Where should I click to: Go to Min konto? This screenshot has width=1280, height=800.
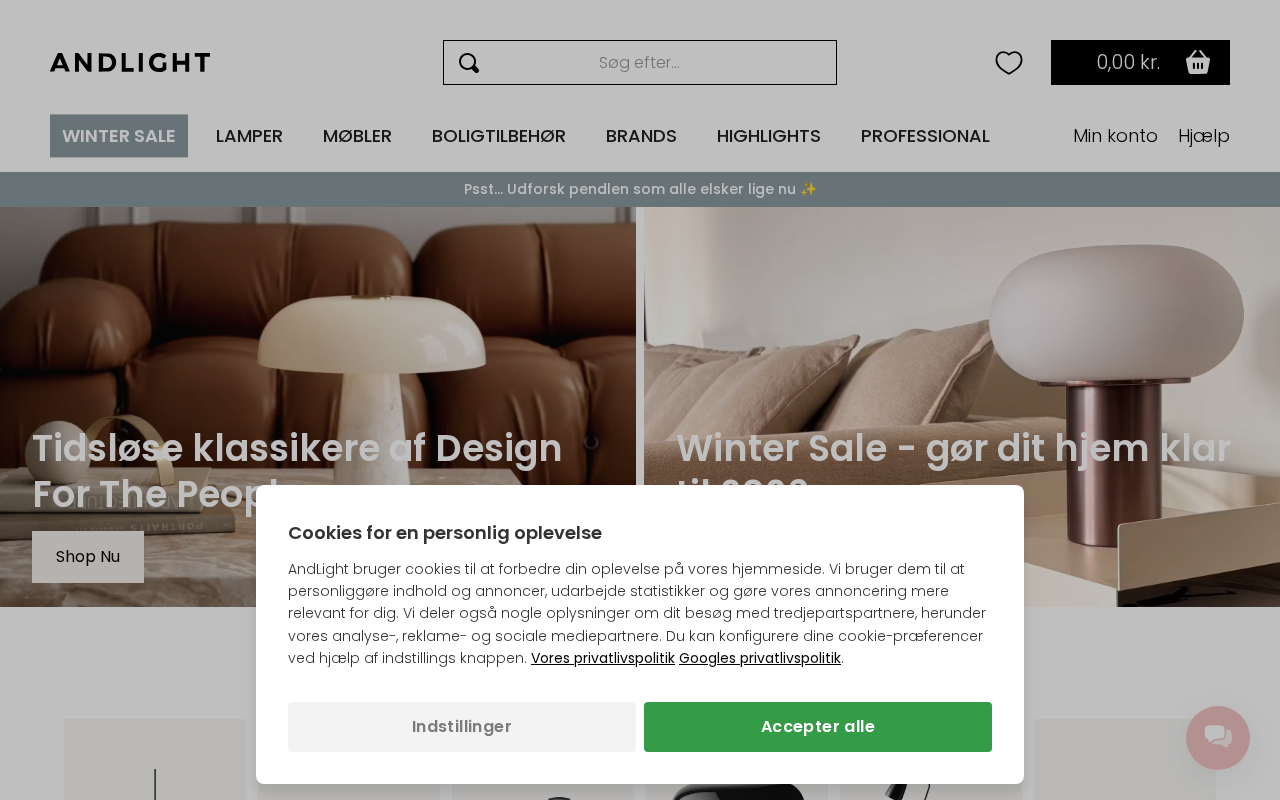[1115, 136]
